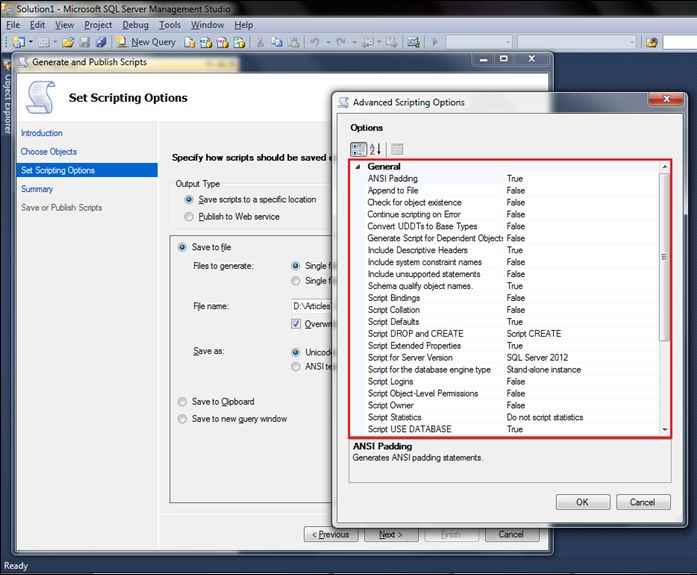Click the Analysis Services MDX Query icon
Viewport: 697px width, 575px height.
click(206, 43)
